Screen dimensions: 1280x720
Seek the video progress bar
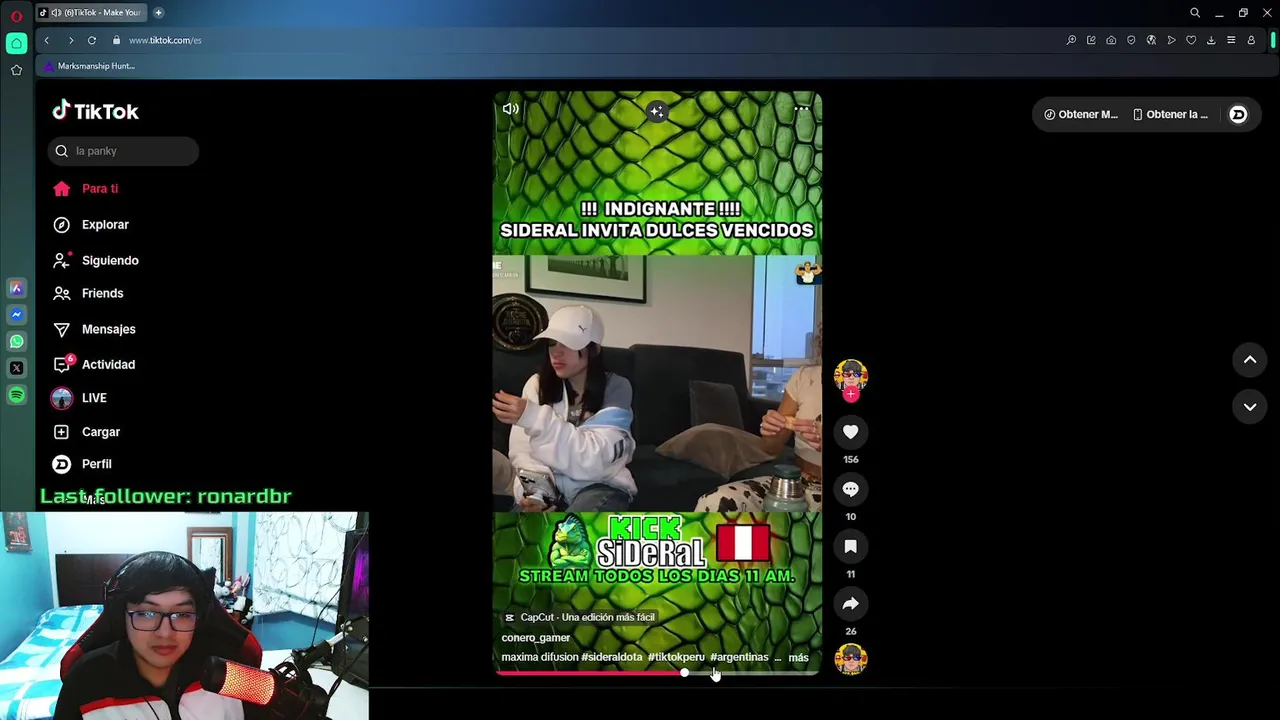[657, 673]
